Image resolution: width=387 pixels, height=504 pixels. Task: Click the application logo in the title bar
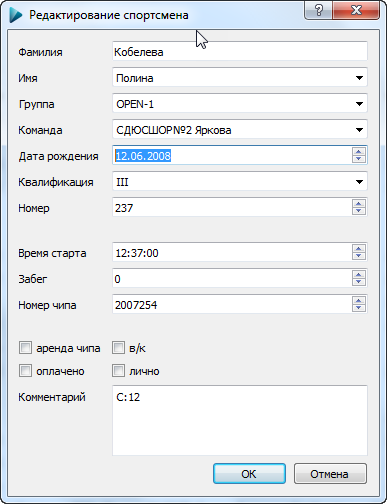pyautogui.click(x=16, y=15)
